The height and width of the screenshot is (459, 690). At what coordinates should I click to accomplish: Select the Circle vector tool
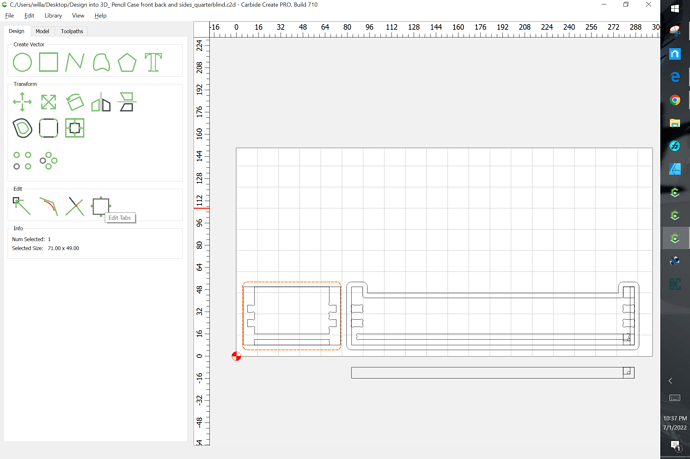coord(22,63)
